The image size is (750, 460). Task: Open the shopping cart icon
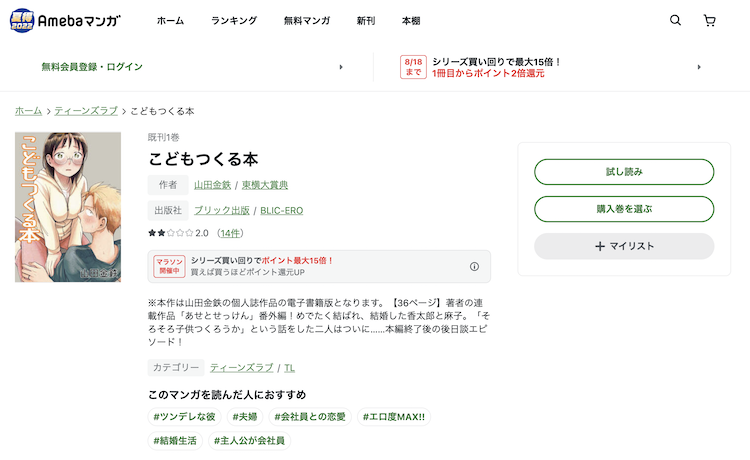709,20
